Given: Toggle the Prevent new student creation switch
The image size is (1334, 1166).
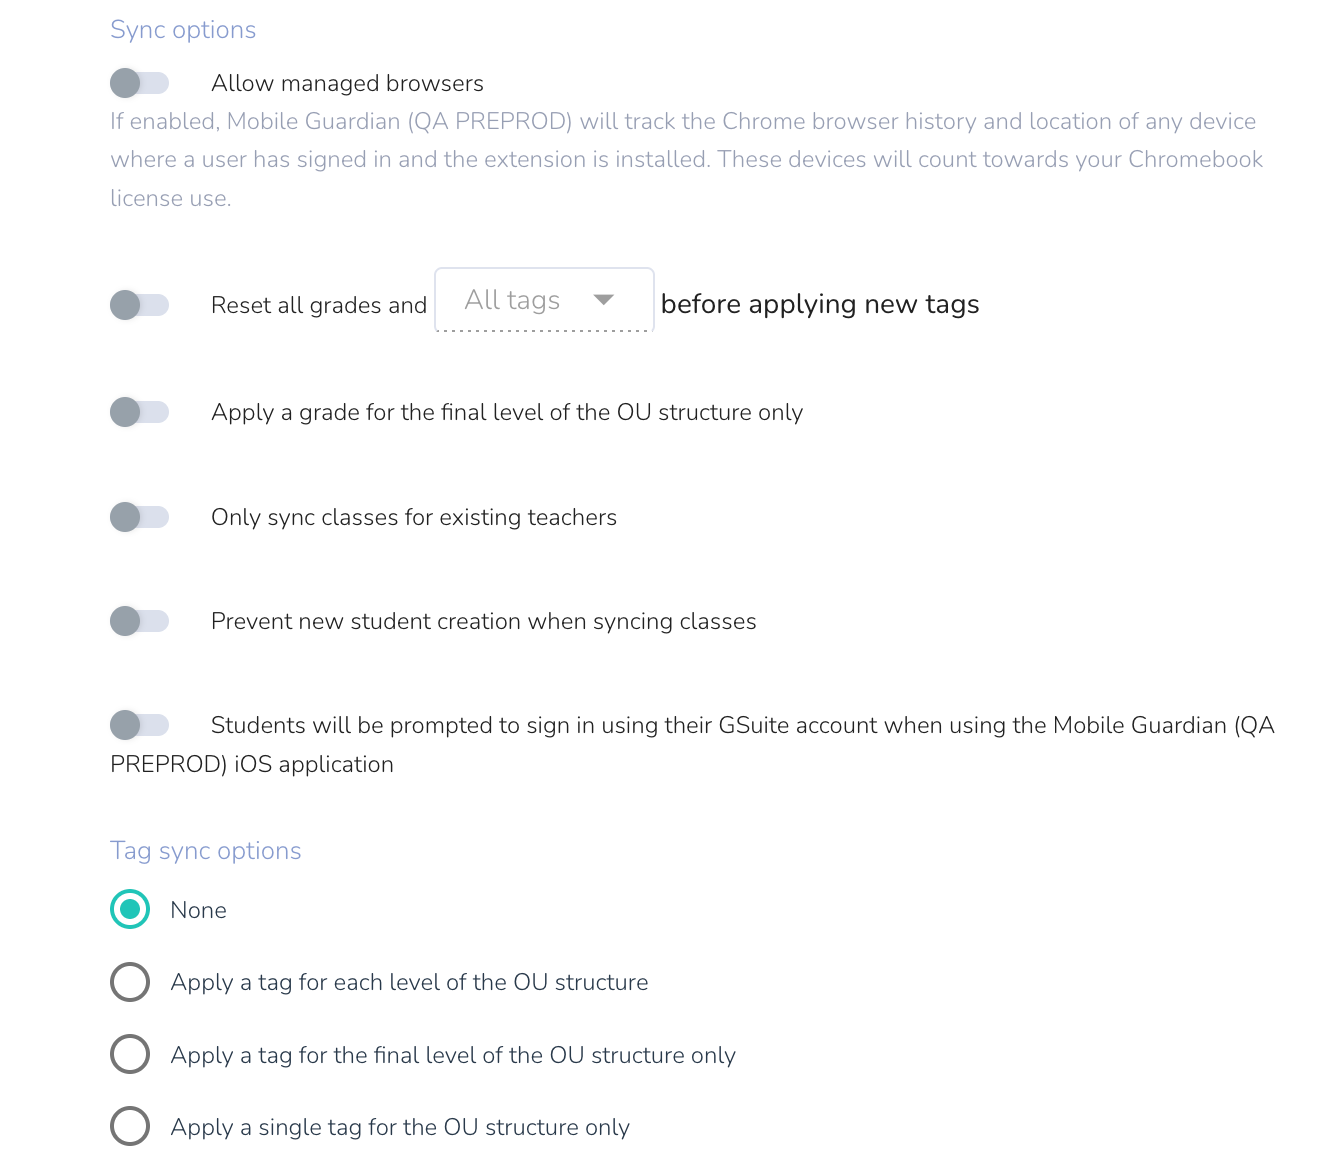Looking at the screenshot, I should pyautogui.click(x=139, y=621).
